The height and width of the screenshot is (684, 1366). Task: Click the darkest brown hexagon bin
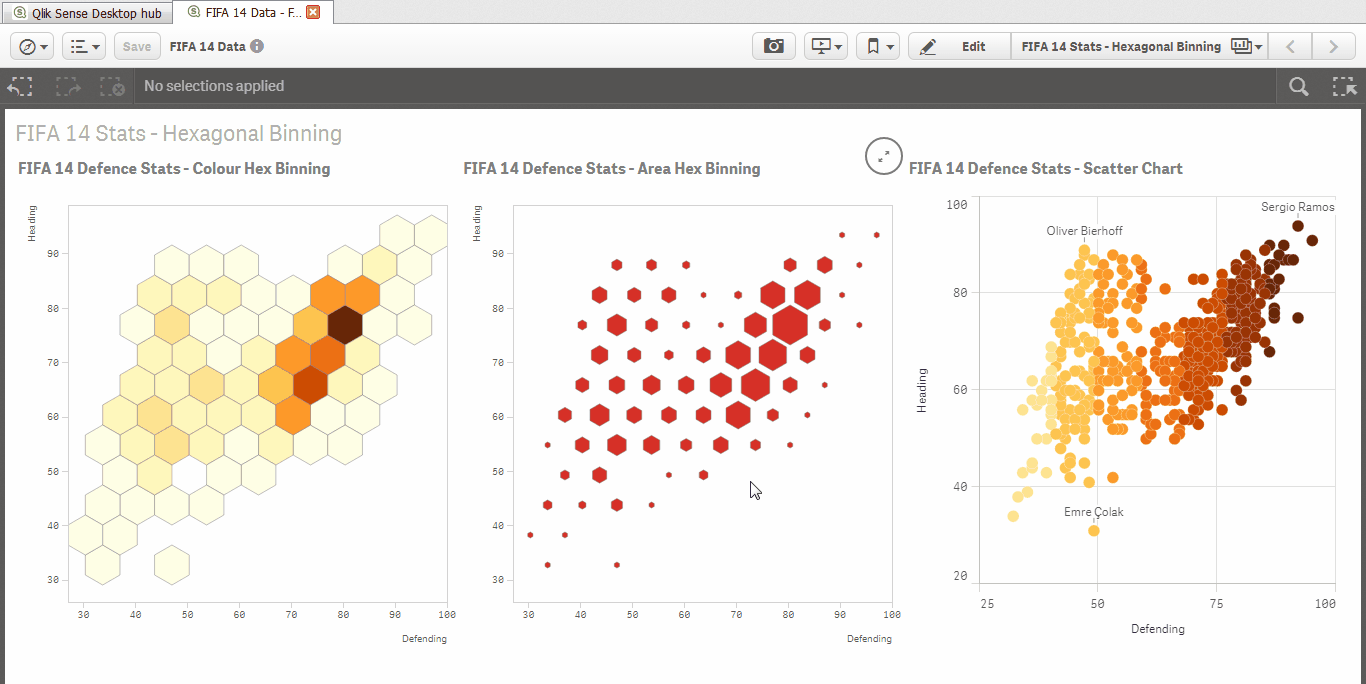point(344,324)
